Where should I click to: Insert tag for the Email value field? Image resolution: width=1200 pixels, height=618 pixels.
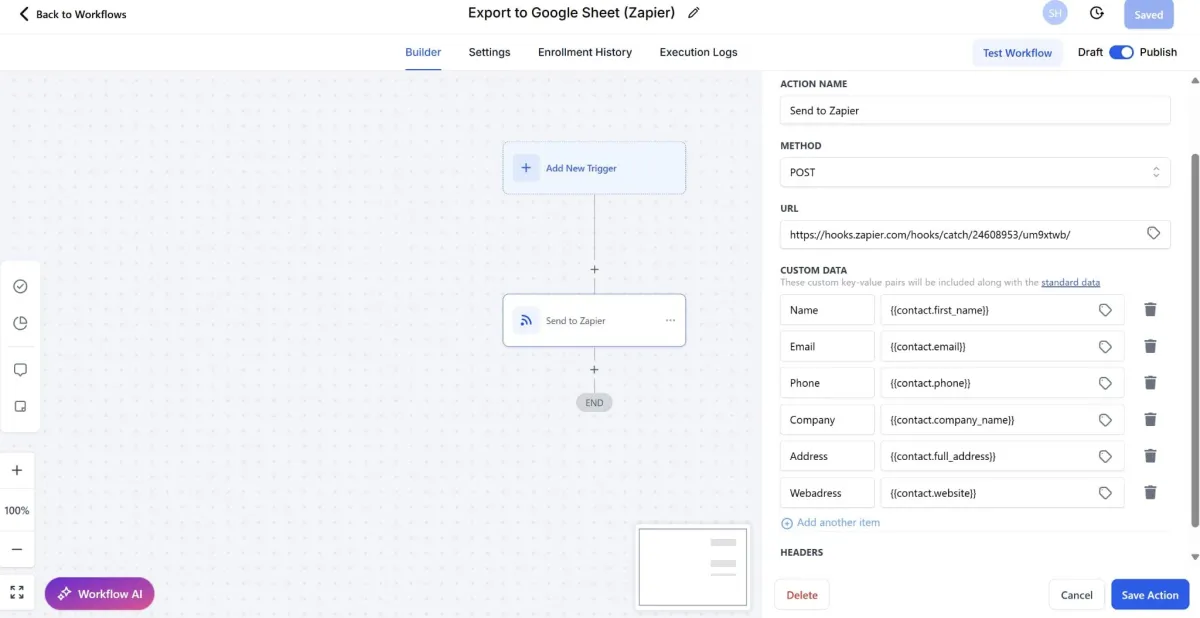coord(1105,347)
